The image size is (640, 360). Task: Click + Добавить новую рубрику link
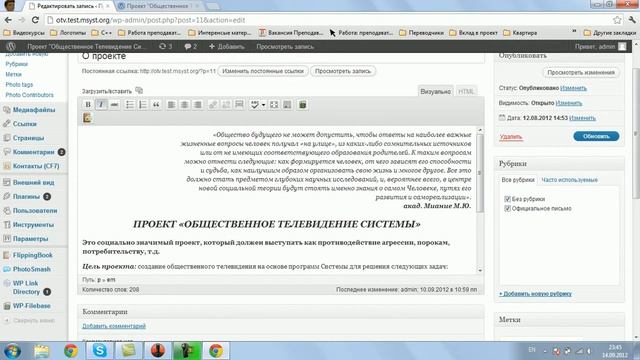tap(535, 293)
